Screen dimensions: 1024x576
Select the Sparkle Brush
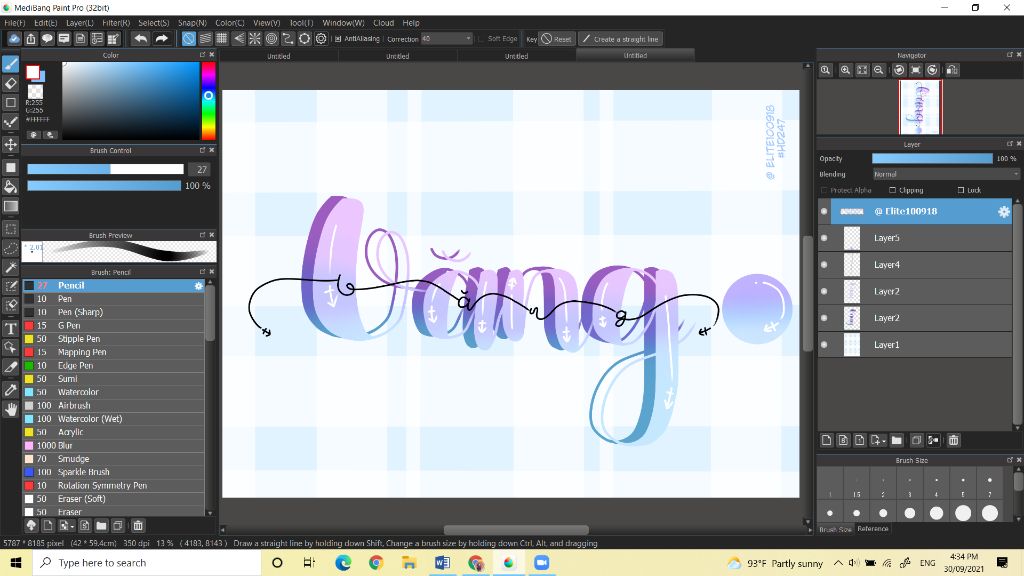click(114, 472)
